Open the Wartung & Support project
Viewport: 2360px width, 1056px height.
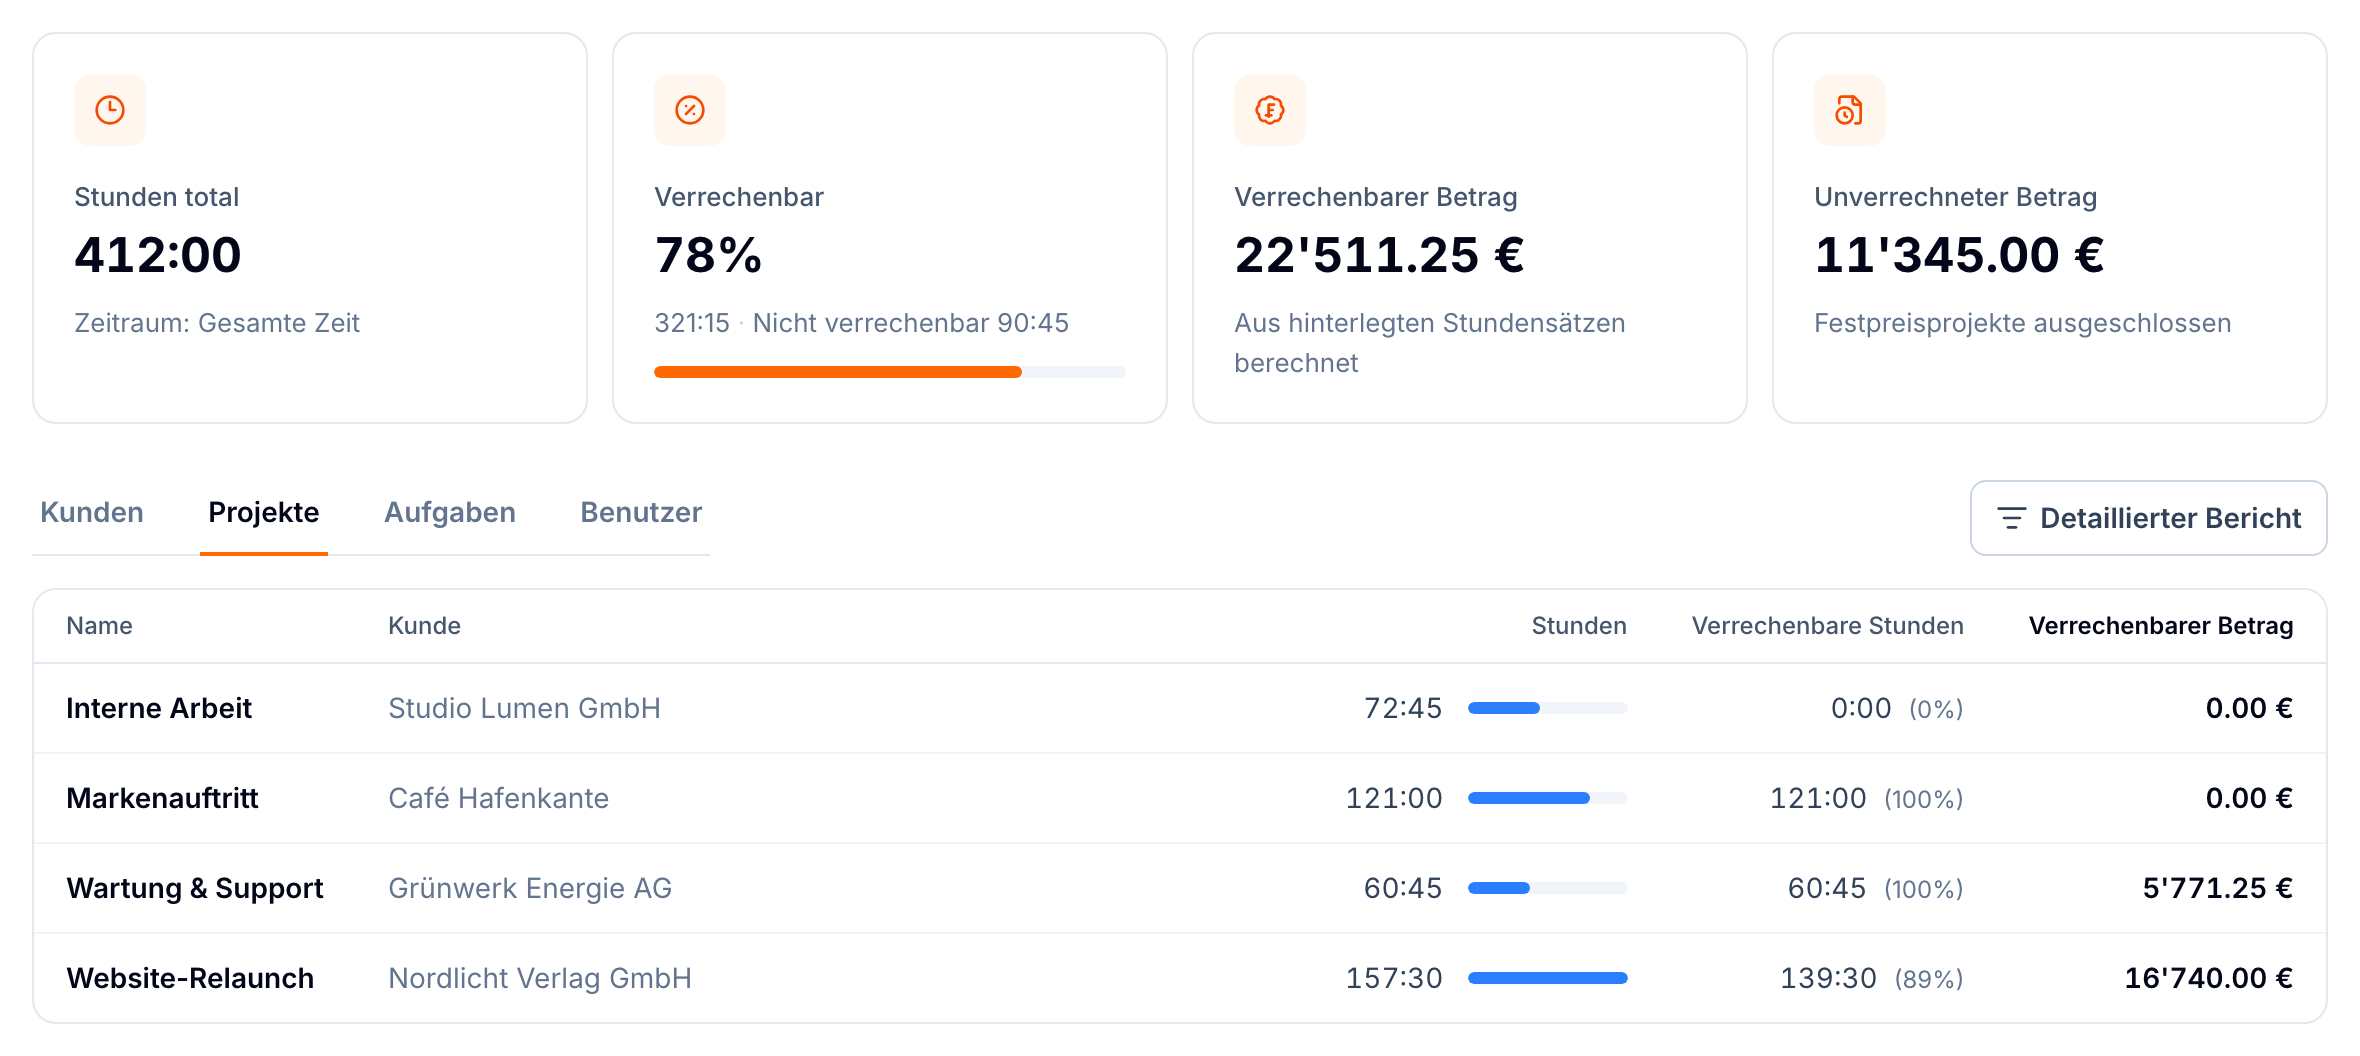click(195, 888)
